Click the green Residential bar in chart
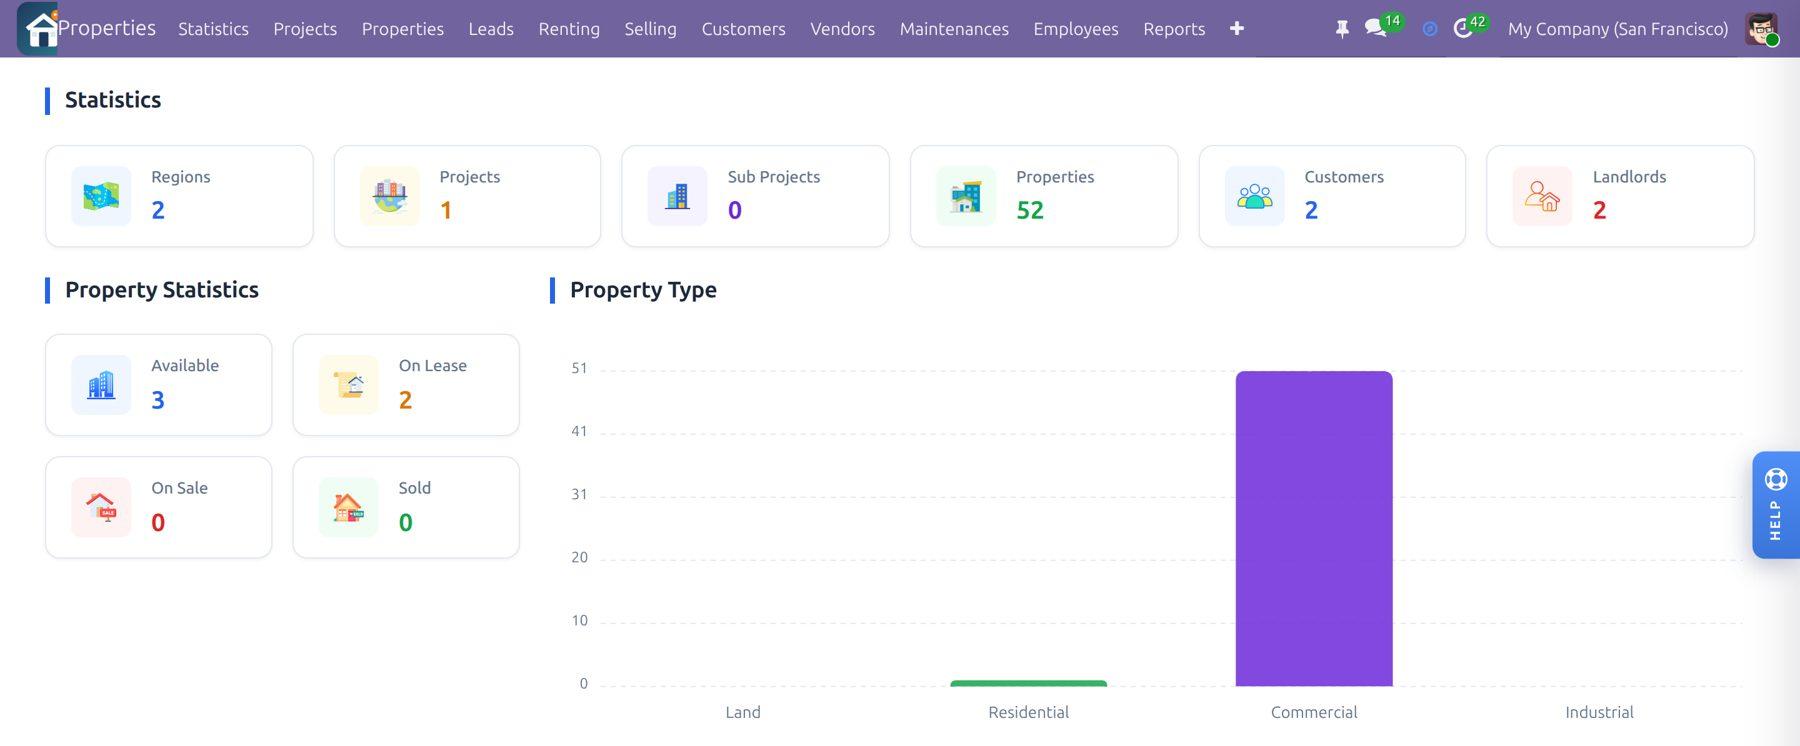The height and width of the screenshot is (746, 1800). coord(1028,683)
